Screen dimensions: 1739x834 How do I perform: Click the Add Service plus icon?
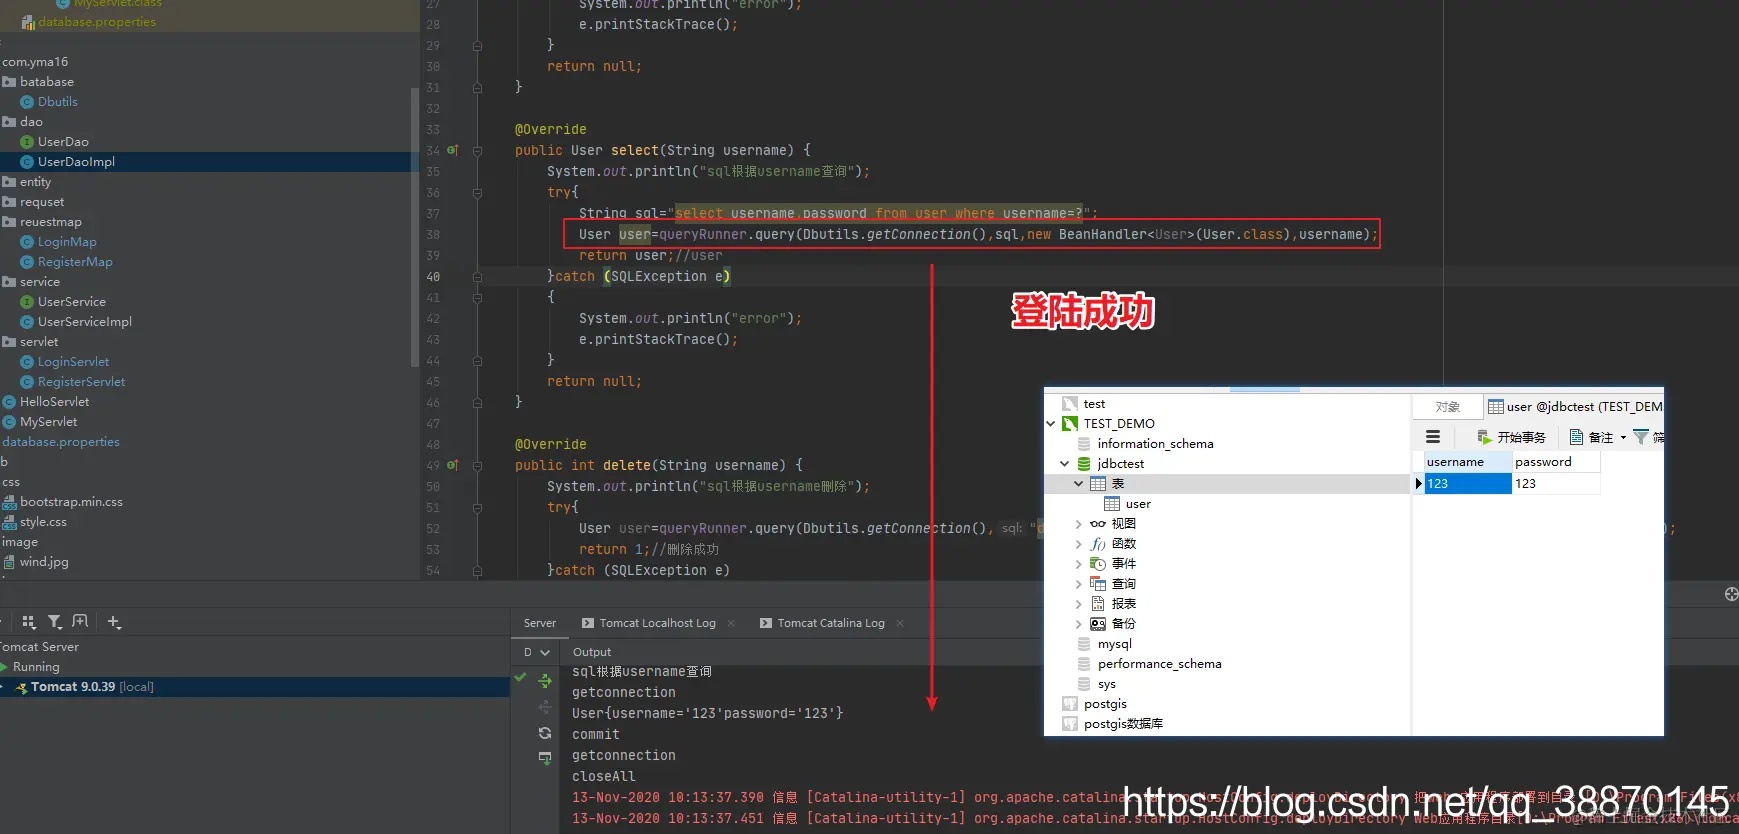tap(114, 622)
